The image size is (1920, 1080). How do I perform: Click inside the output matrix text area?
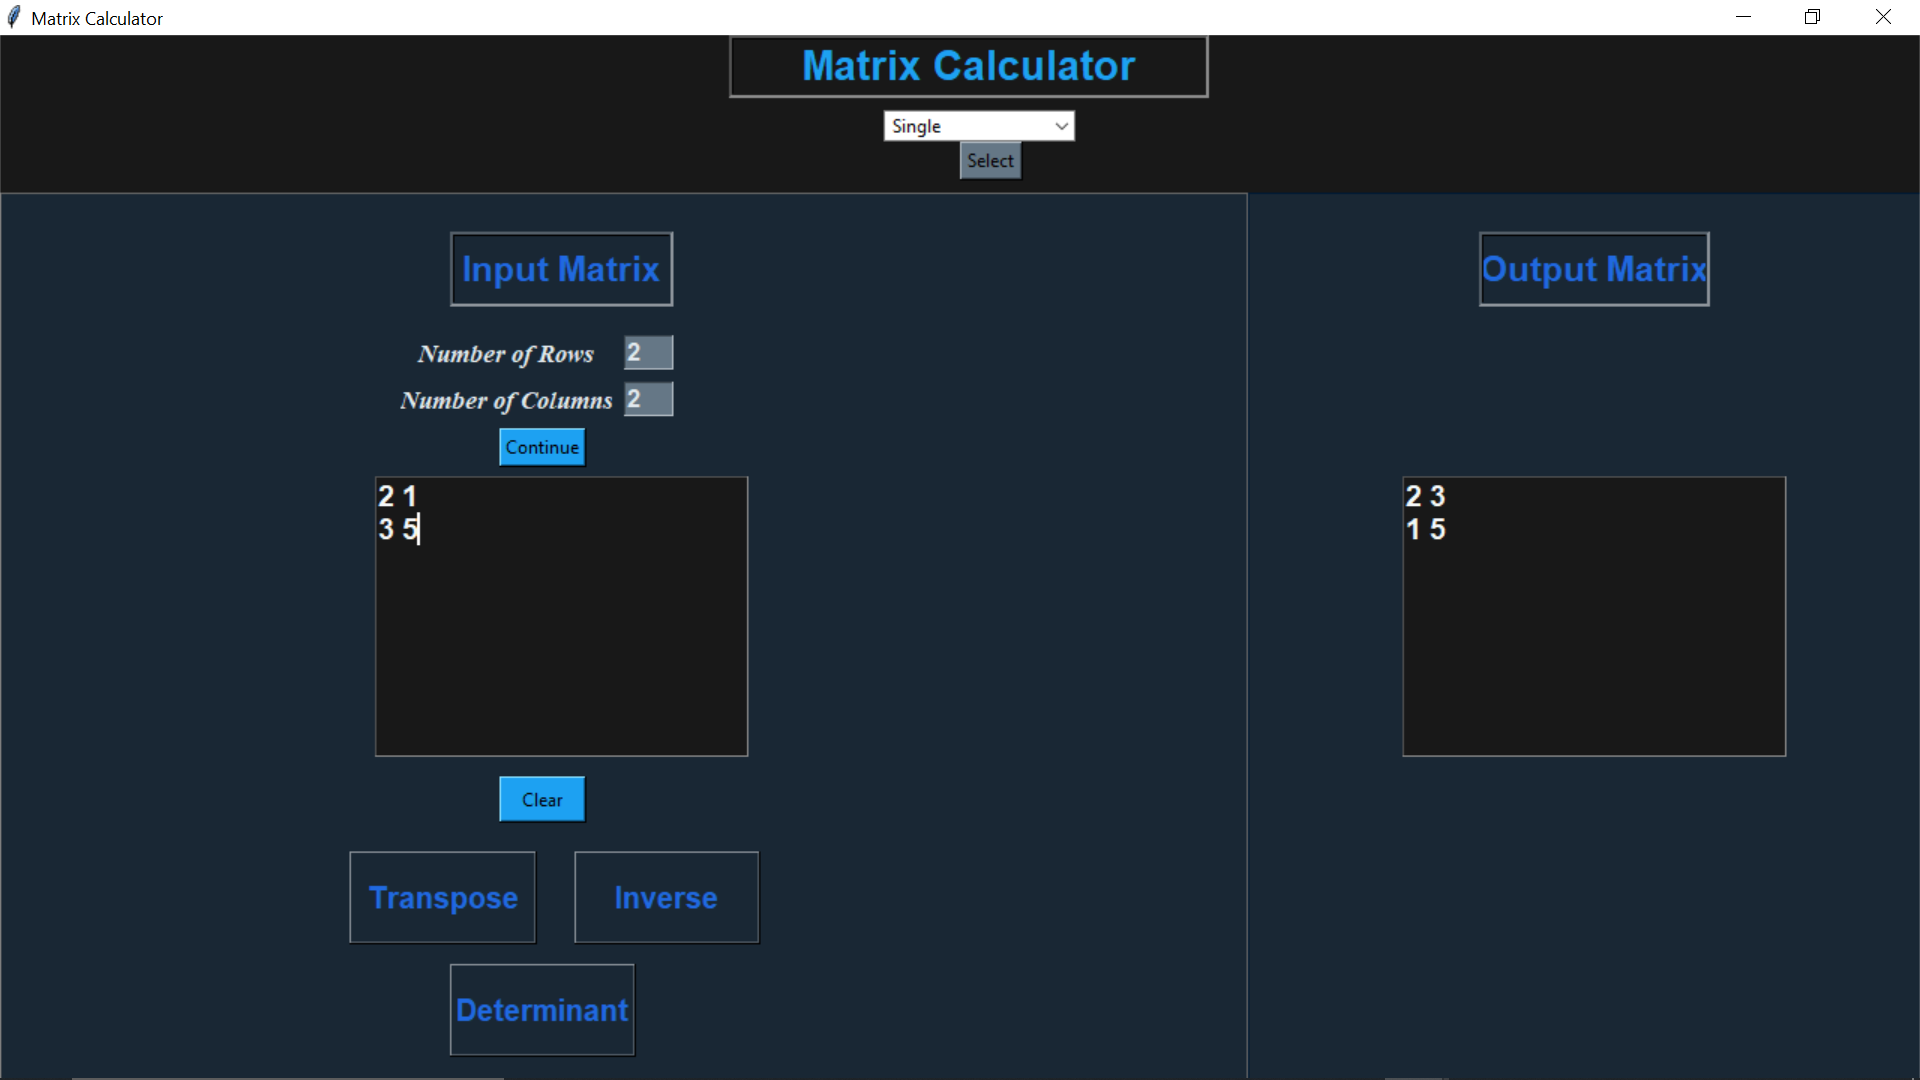(x=1593, y=615)
